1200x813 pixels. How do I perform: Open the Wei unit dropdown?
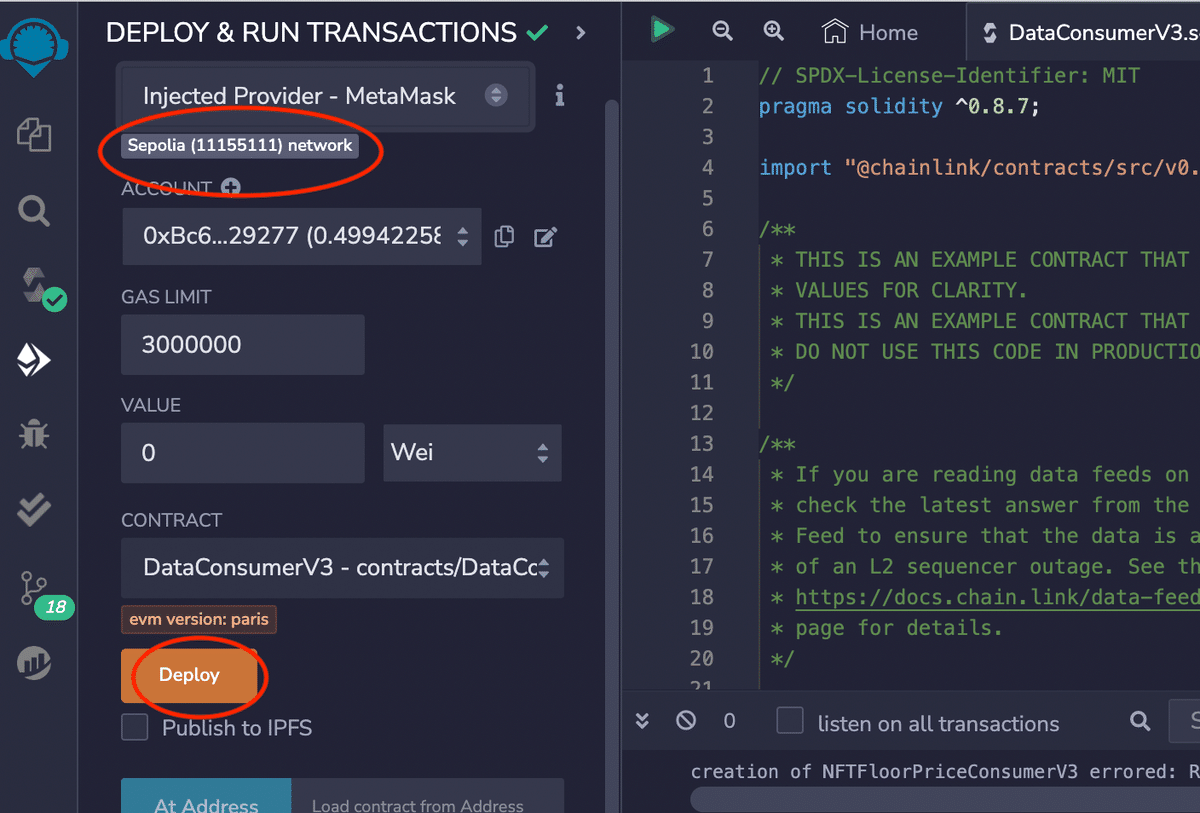(x=472, y=453)
